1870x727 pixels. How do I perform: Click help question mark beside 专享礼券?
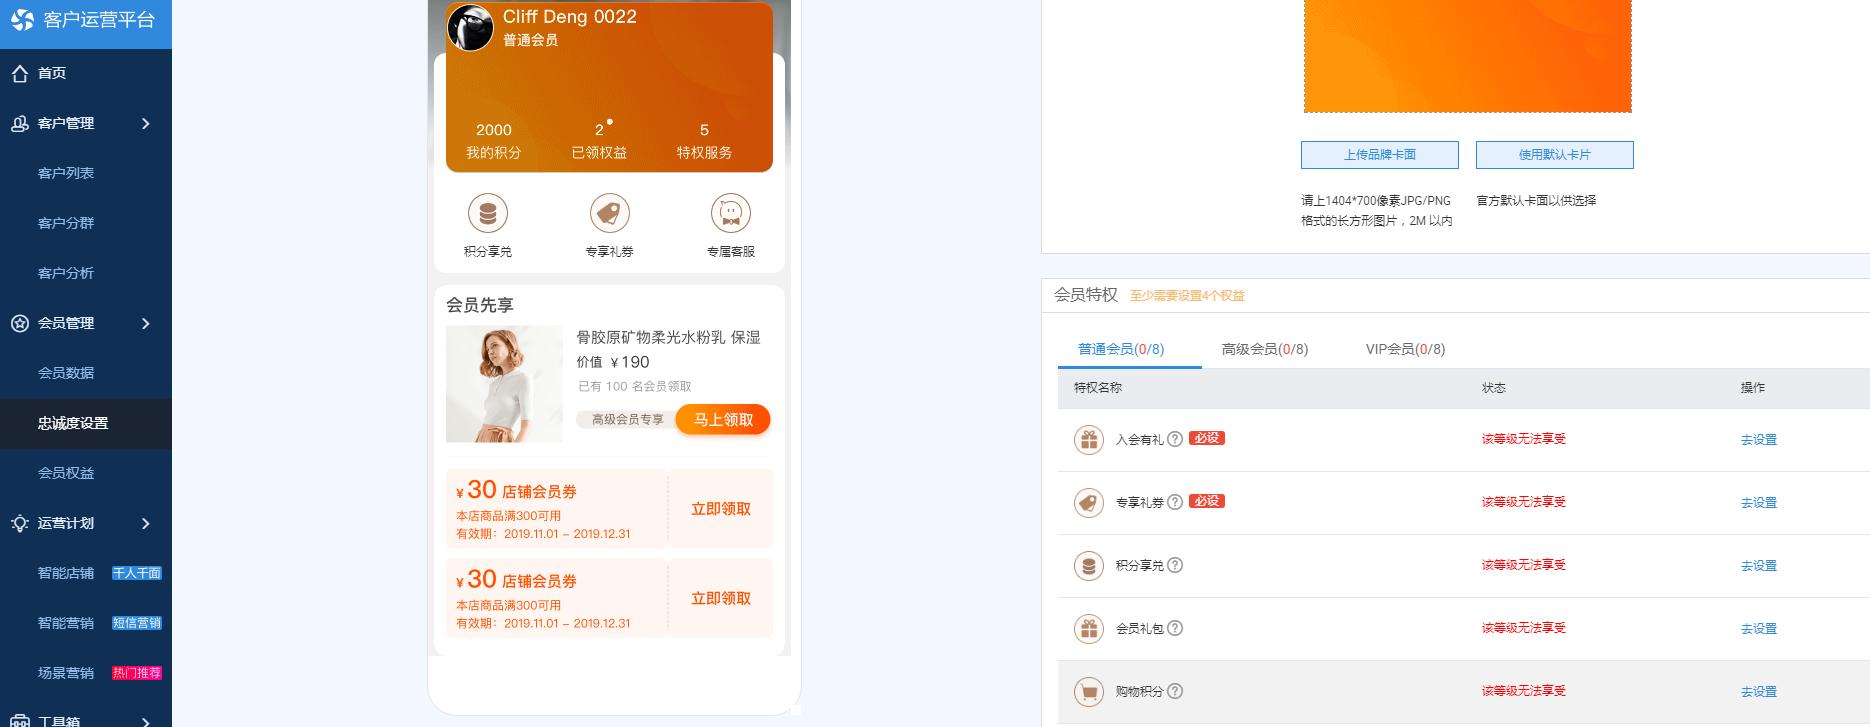(x=1175, y=502)
